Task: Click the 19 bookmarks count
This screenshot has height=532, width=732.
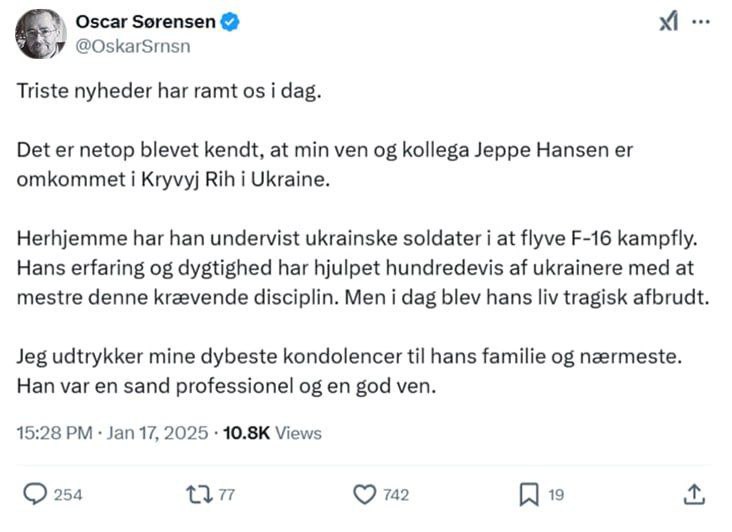Action: pyautogui.click(x=557, y=495)
